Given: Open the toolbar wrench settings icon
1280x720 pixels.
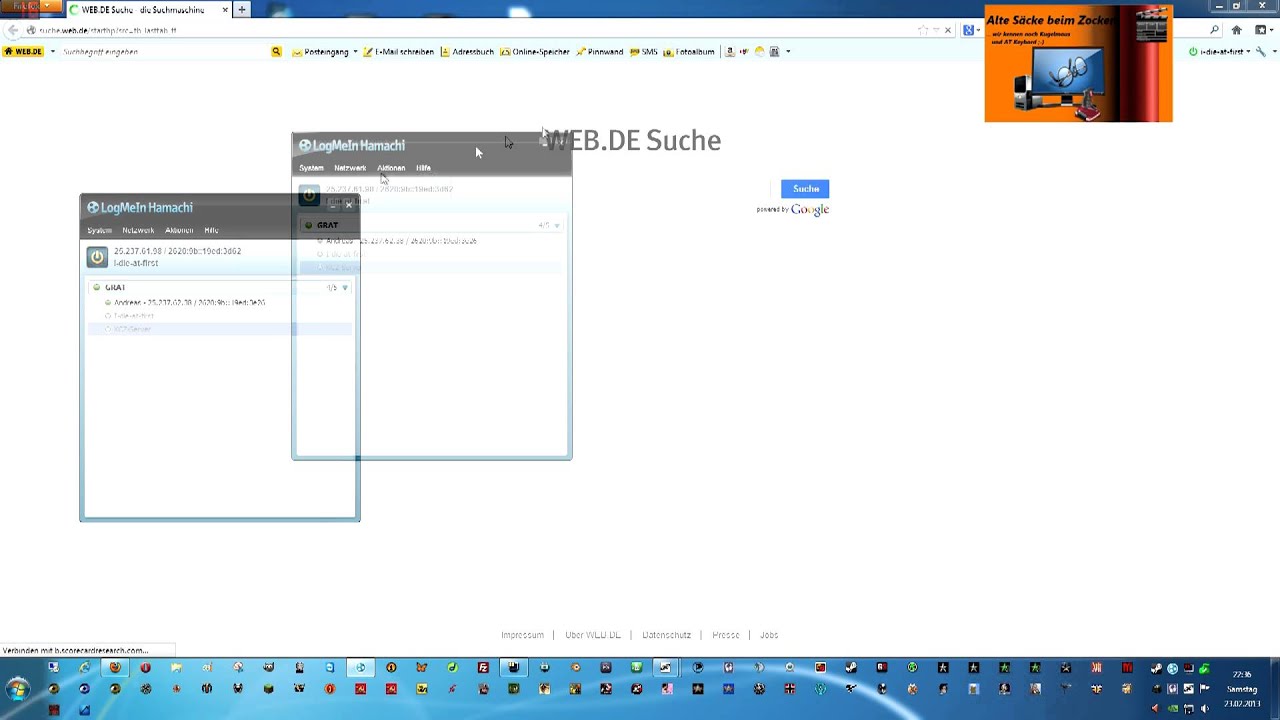Looking at the screenshot, I should (x=1260, y=52).
